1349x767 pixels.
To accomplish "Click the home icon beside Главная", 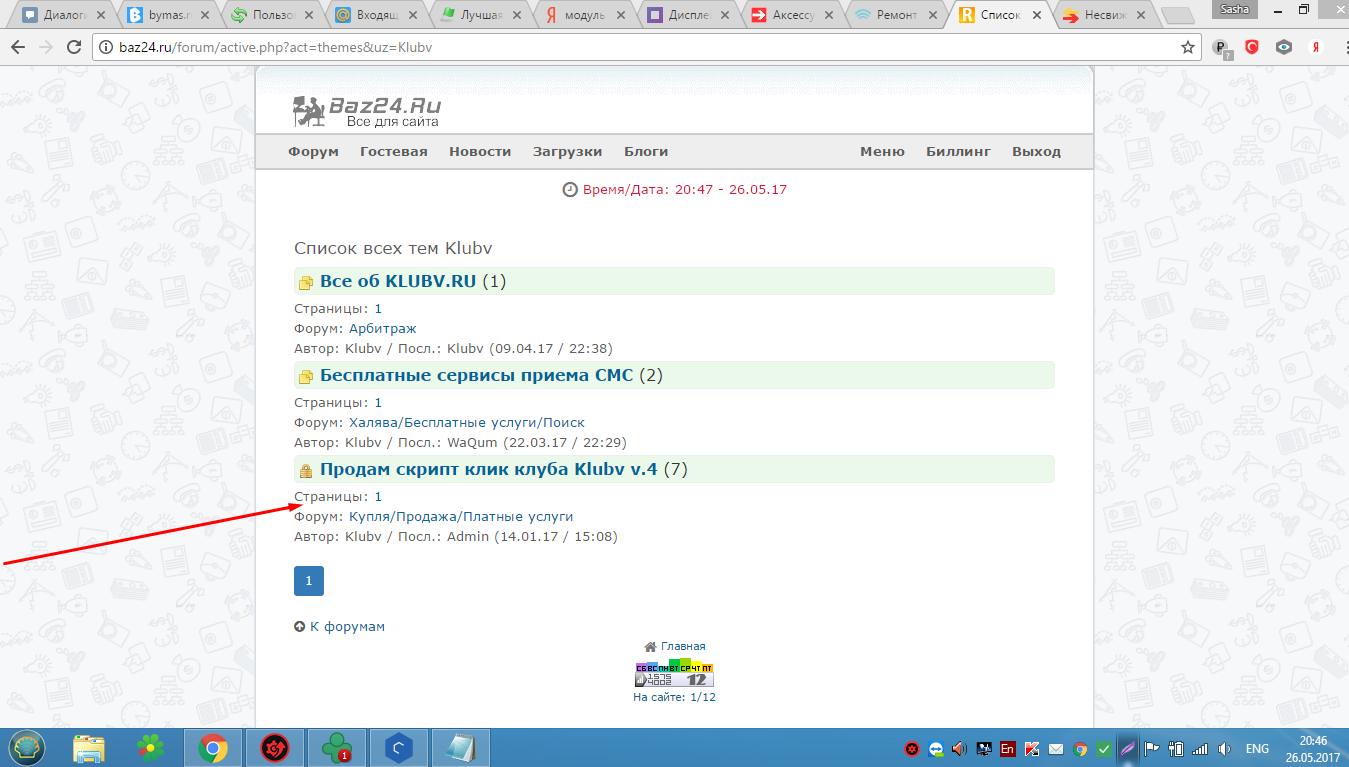I will (650, 646).
